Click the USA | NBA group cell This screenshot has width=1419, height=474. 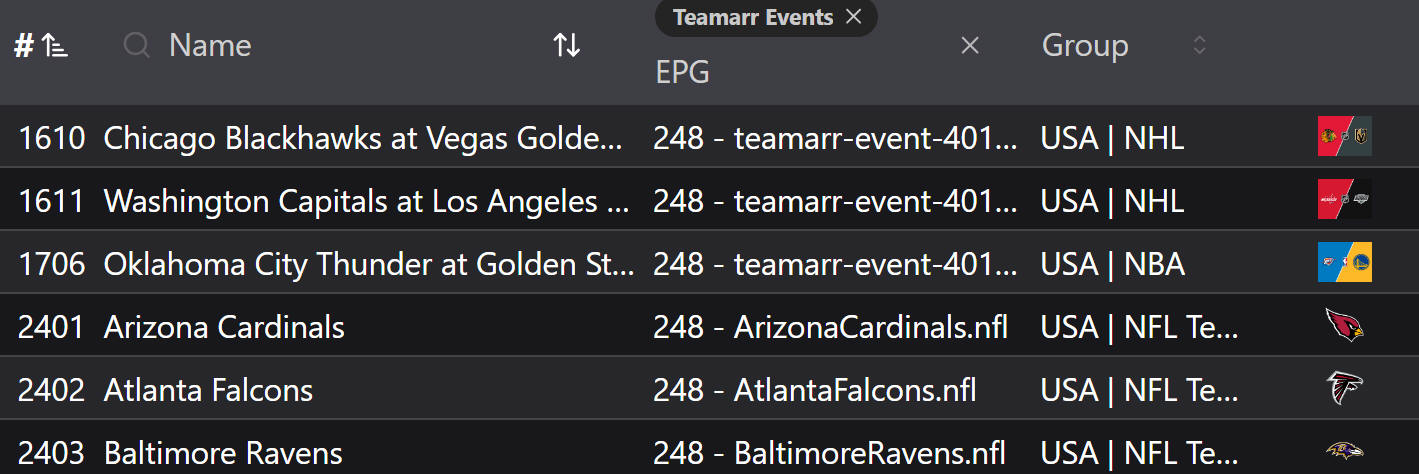point(1112,264)
